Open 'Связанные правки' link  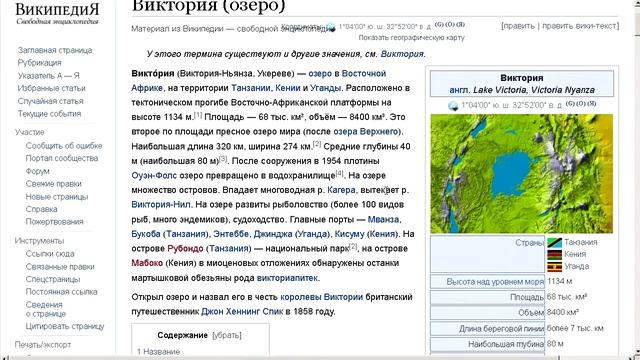60,267
